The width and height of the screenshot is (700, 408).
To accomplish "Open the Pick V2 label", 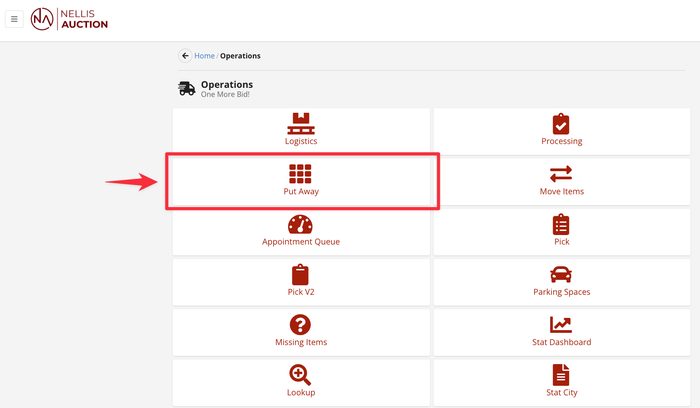I will click(301, 292).
